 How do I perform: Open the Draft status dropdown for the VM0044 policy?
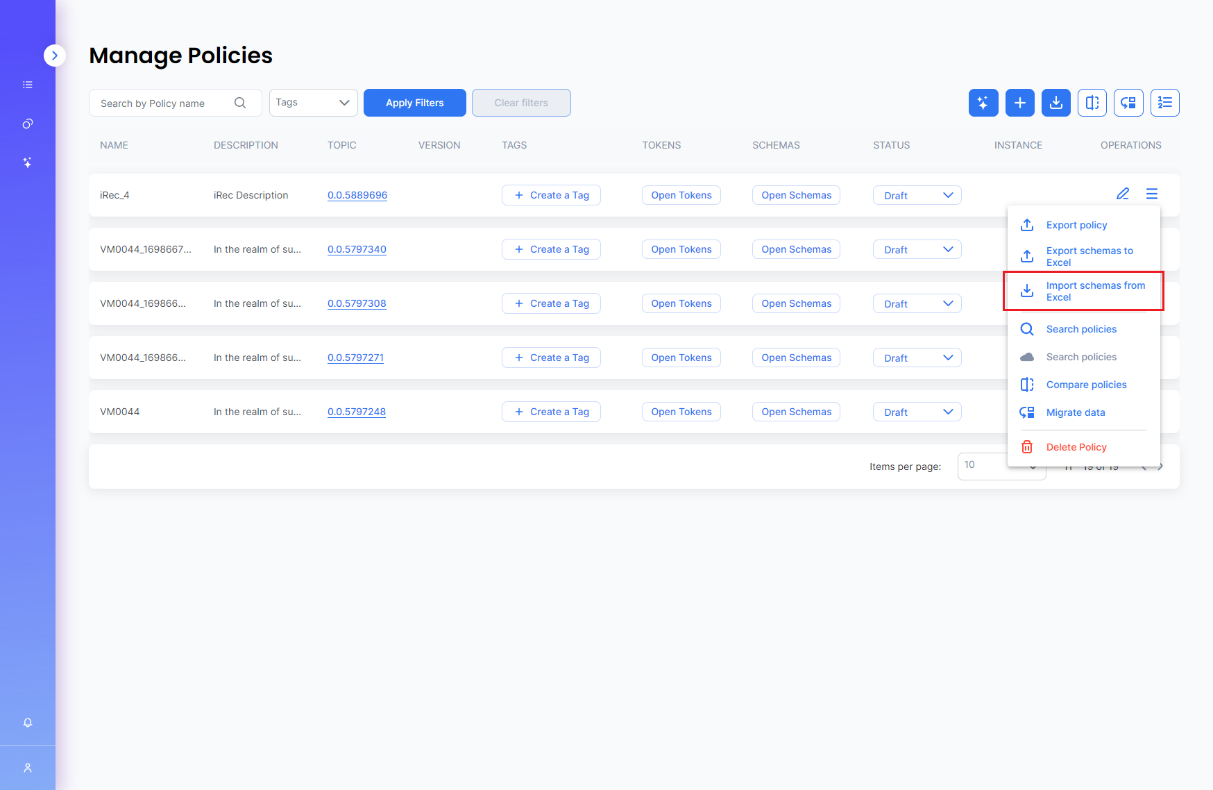click(916, 411)
